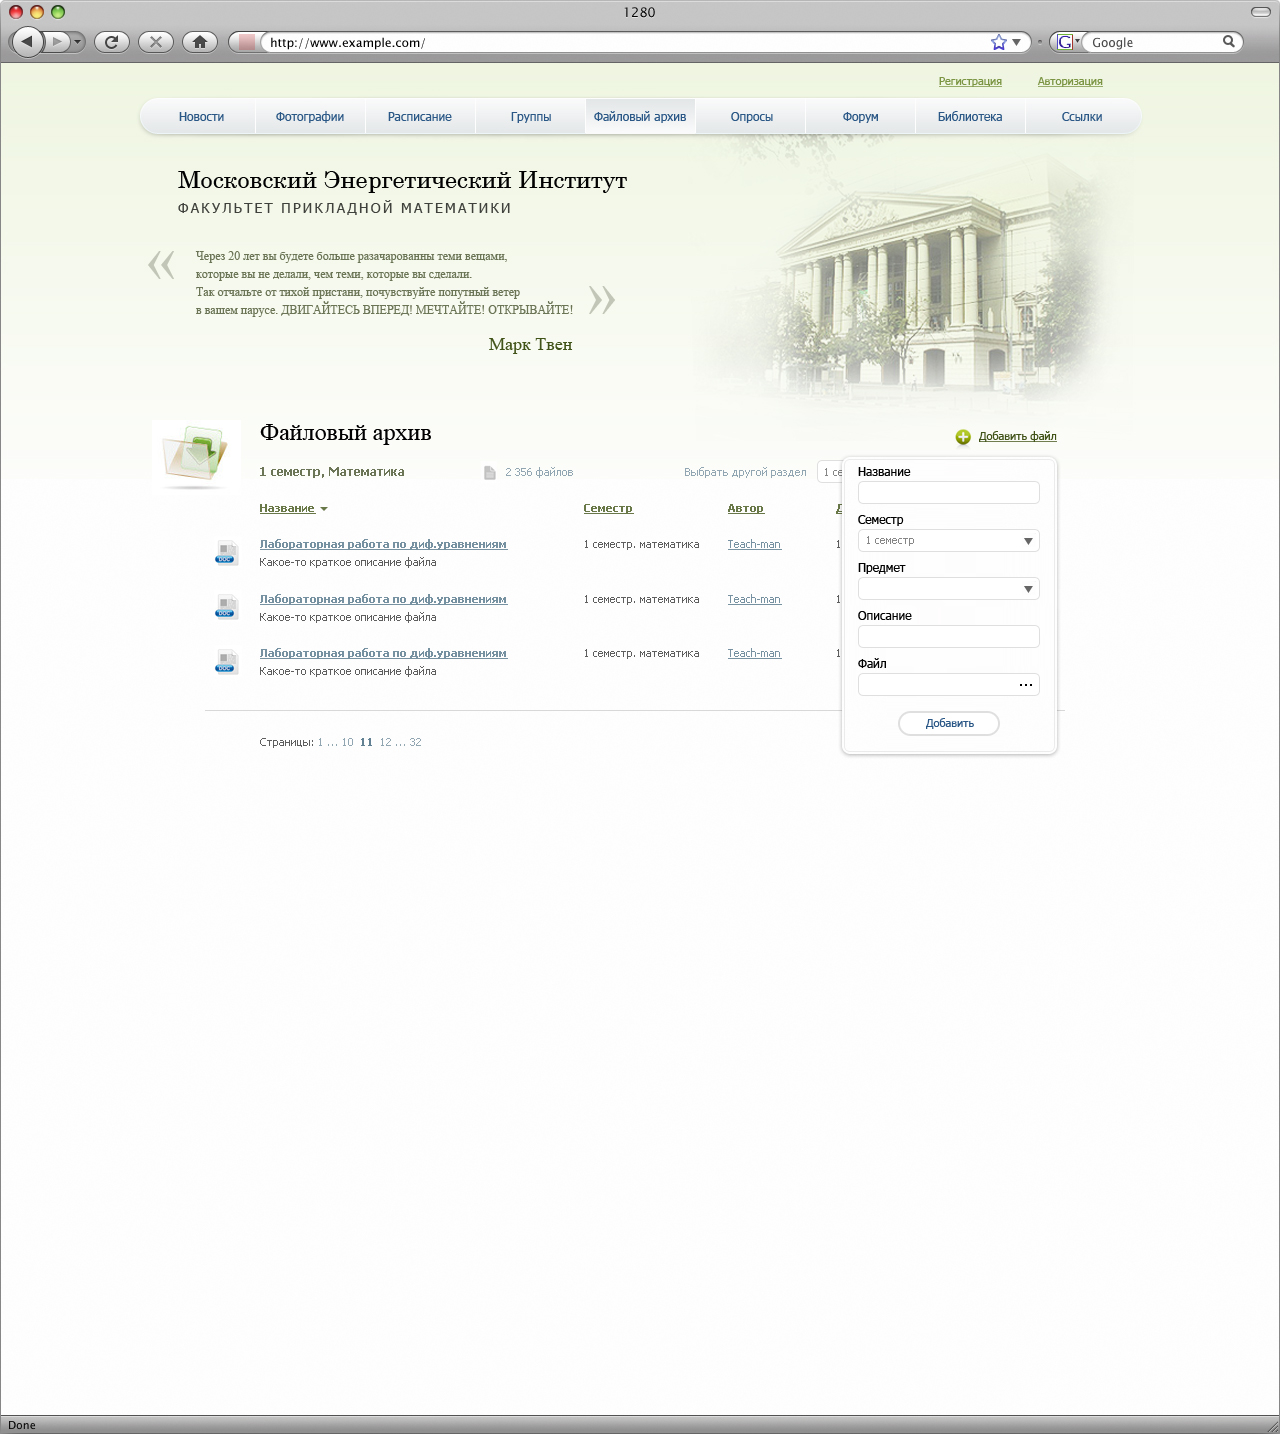Select the Группы tab
This screenshot has height=1434, width=1280.
click(531, 117)
